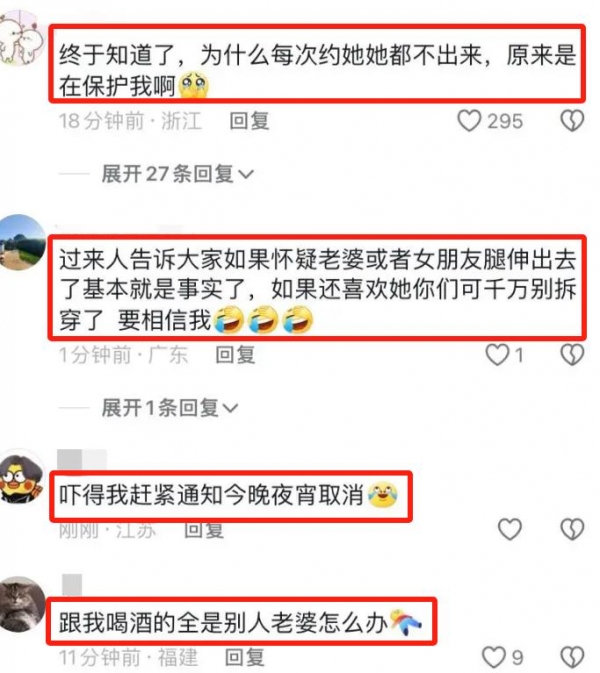This screenshot has height=673, width=600.
Task: Reply to the Zhejiang comment via 回复
Action: [x=249, y=121]
